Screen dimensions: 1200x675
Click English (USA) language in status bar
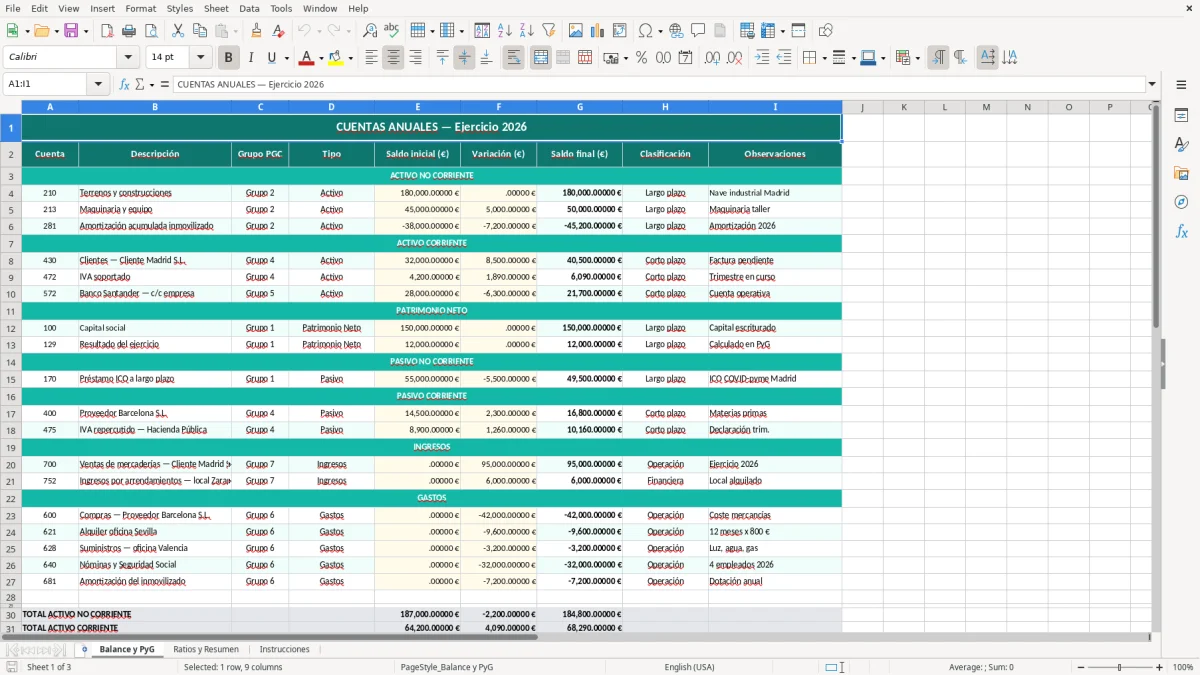pos(689,667)
